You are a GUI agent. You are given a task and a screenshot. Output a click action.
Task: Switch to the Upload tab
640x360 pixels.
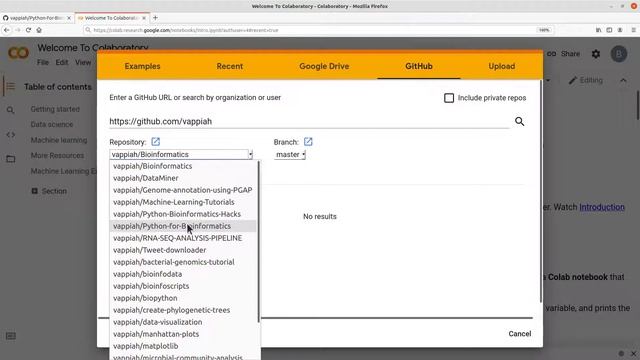[502, 66]
